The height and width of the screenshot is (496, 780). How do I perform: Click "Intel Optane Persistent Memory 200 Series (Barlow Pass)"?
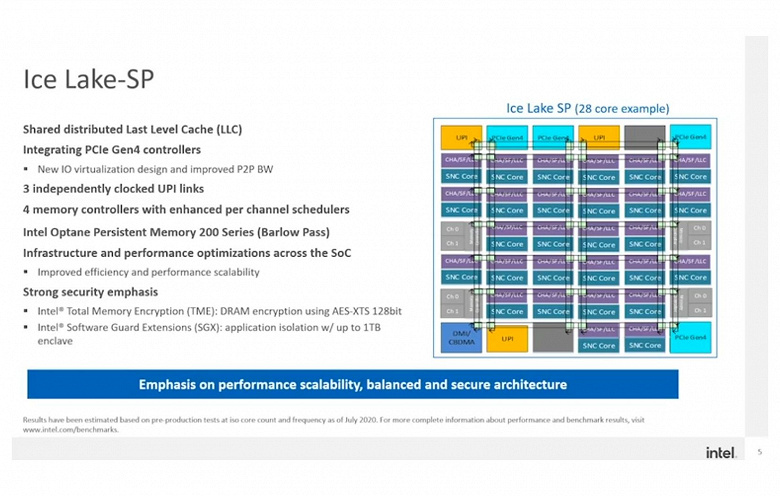[176, 232]
